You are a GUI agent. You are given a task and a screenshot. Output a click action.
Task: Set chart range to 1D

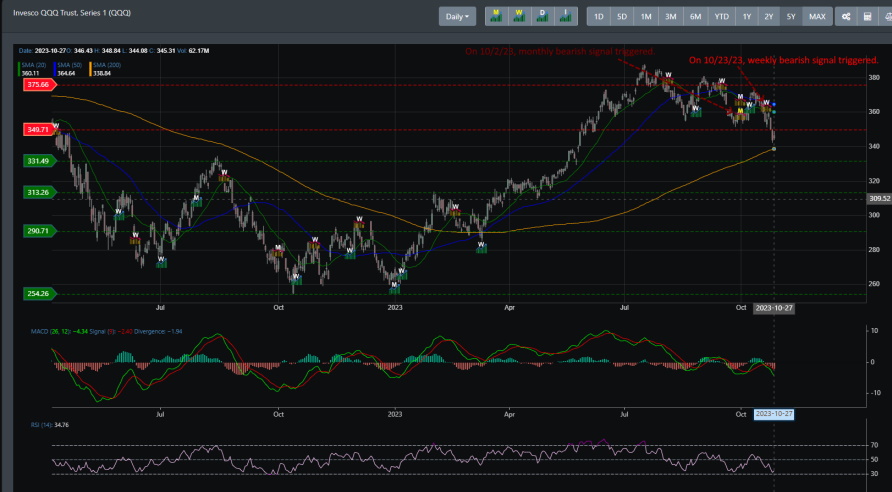[598, 16]
